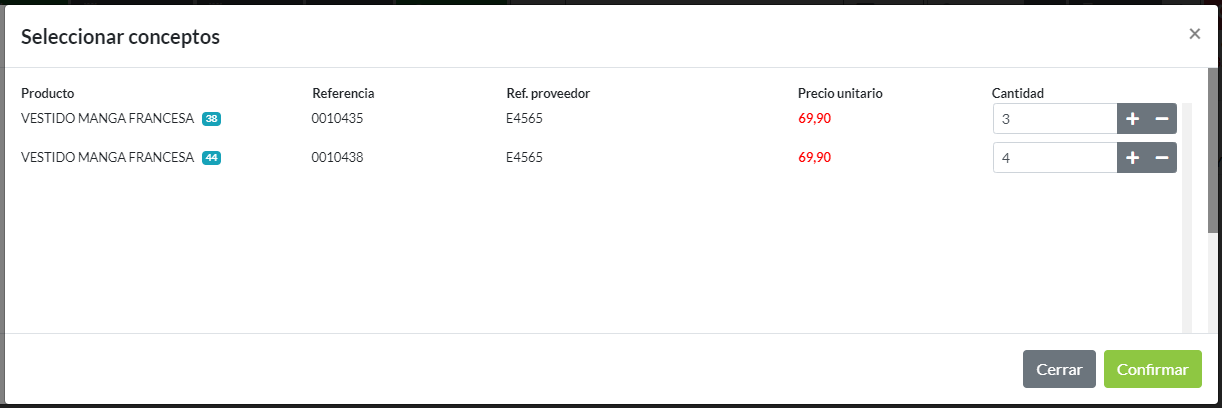Click the Cantidad column header
The height and width of the screenshot is (408, 1222).
[1017, 93]
